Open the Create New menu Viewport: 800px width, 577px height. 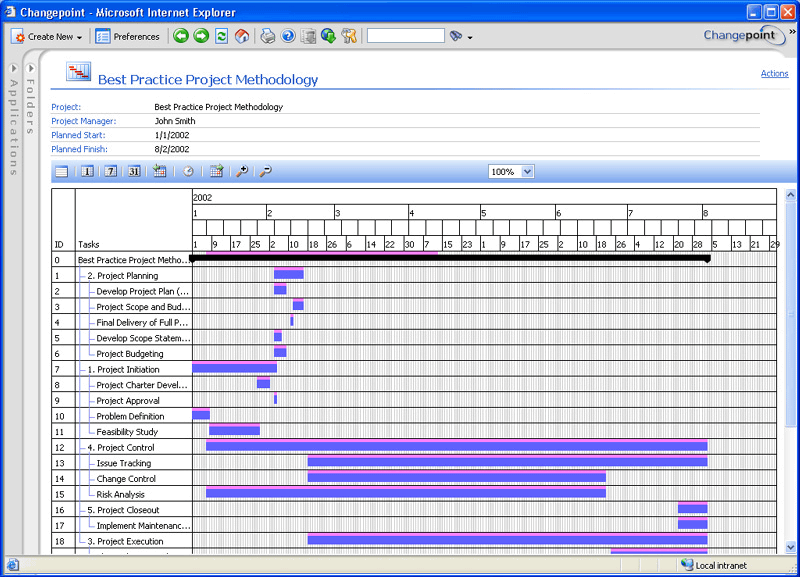point(46,37)
